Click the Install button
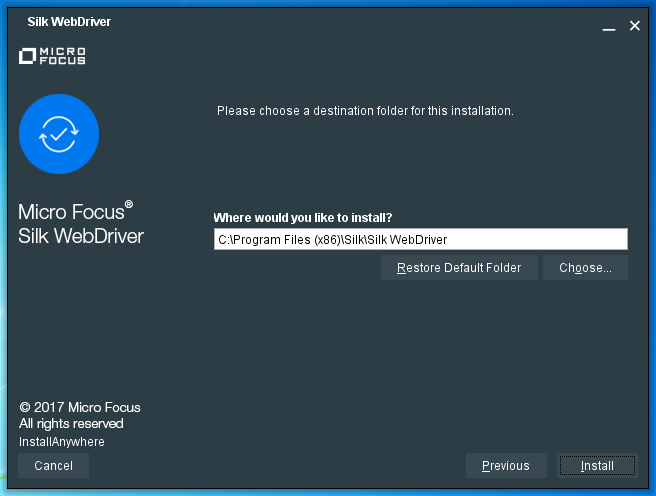This screenshot has height=496, width=656. [597, 465]
